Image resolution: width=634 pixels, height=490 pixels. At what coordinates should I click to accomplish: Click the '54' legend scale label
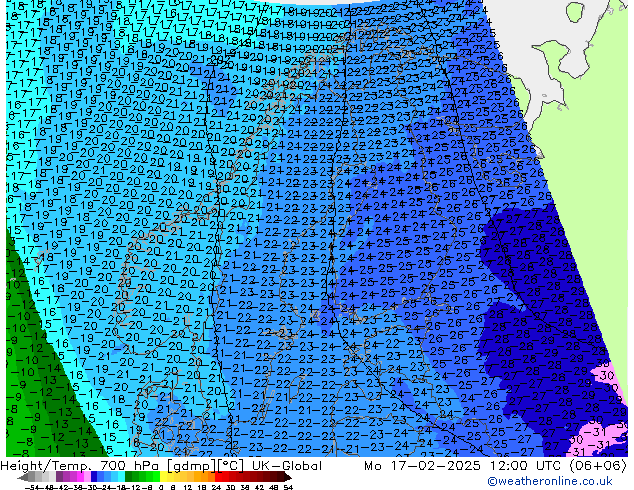[x=288, y=487]
